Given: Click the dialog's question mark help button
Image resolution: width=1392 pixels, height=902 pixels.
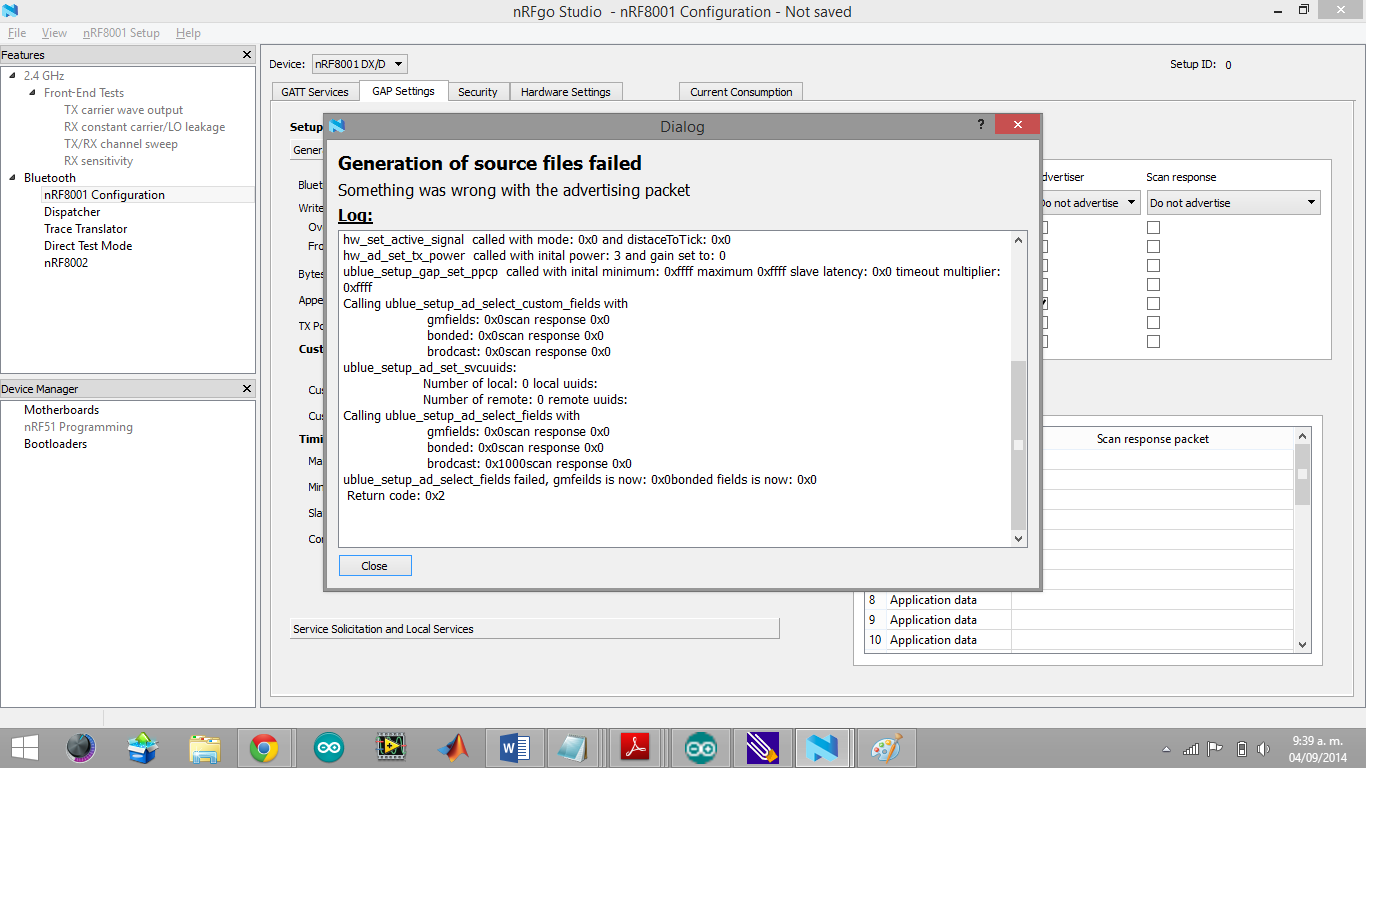Looking at the screenshot, I should 981,124.
